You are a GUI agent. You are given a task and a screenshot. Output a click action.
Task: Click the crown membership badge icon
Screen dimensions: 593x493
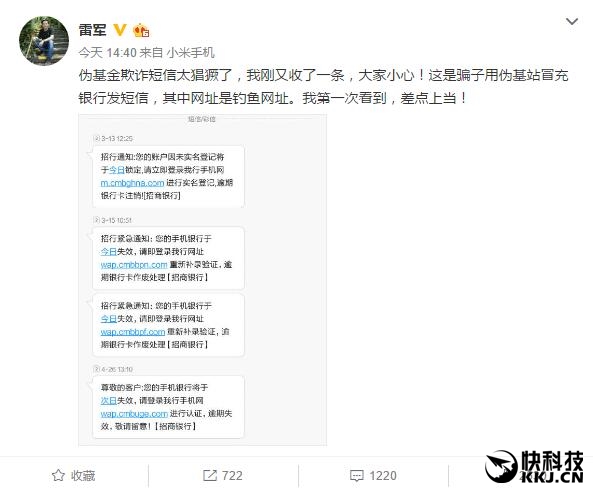click(x=141, y=30)
